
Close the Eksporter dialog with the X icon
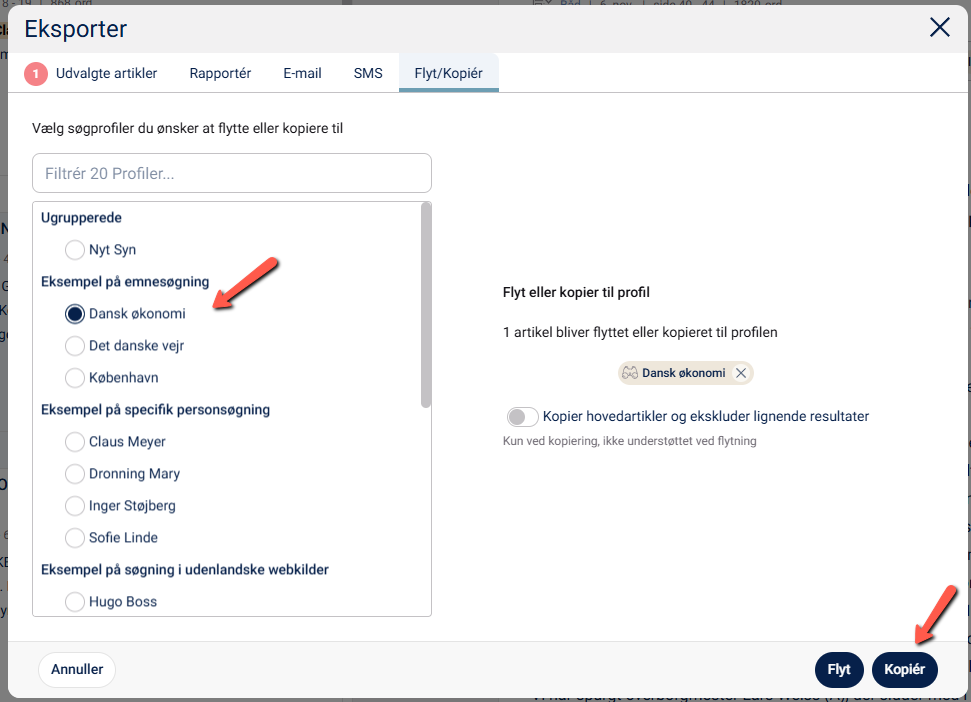point(939,27)
